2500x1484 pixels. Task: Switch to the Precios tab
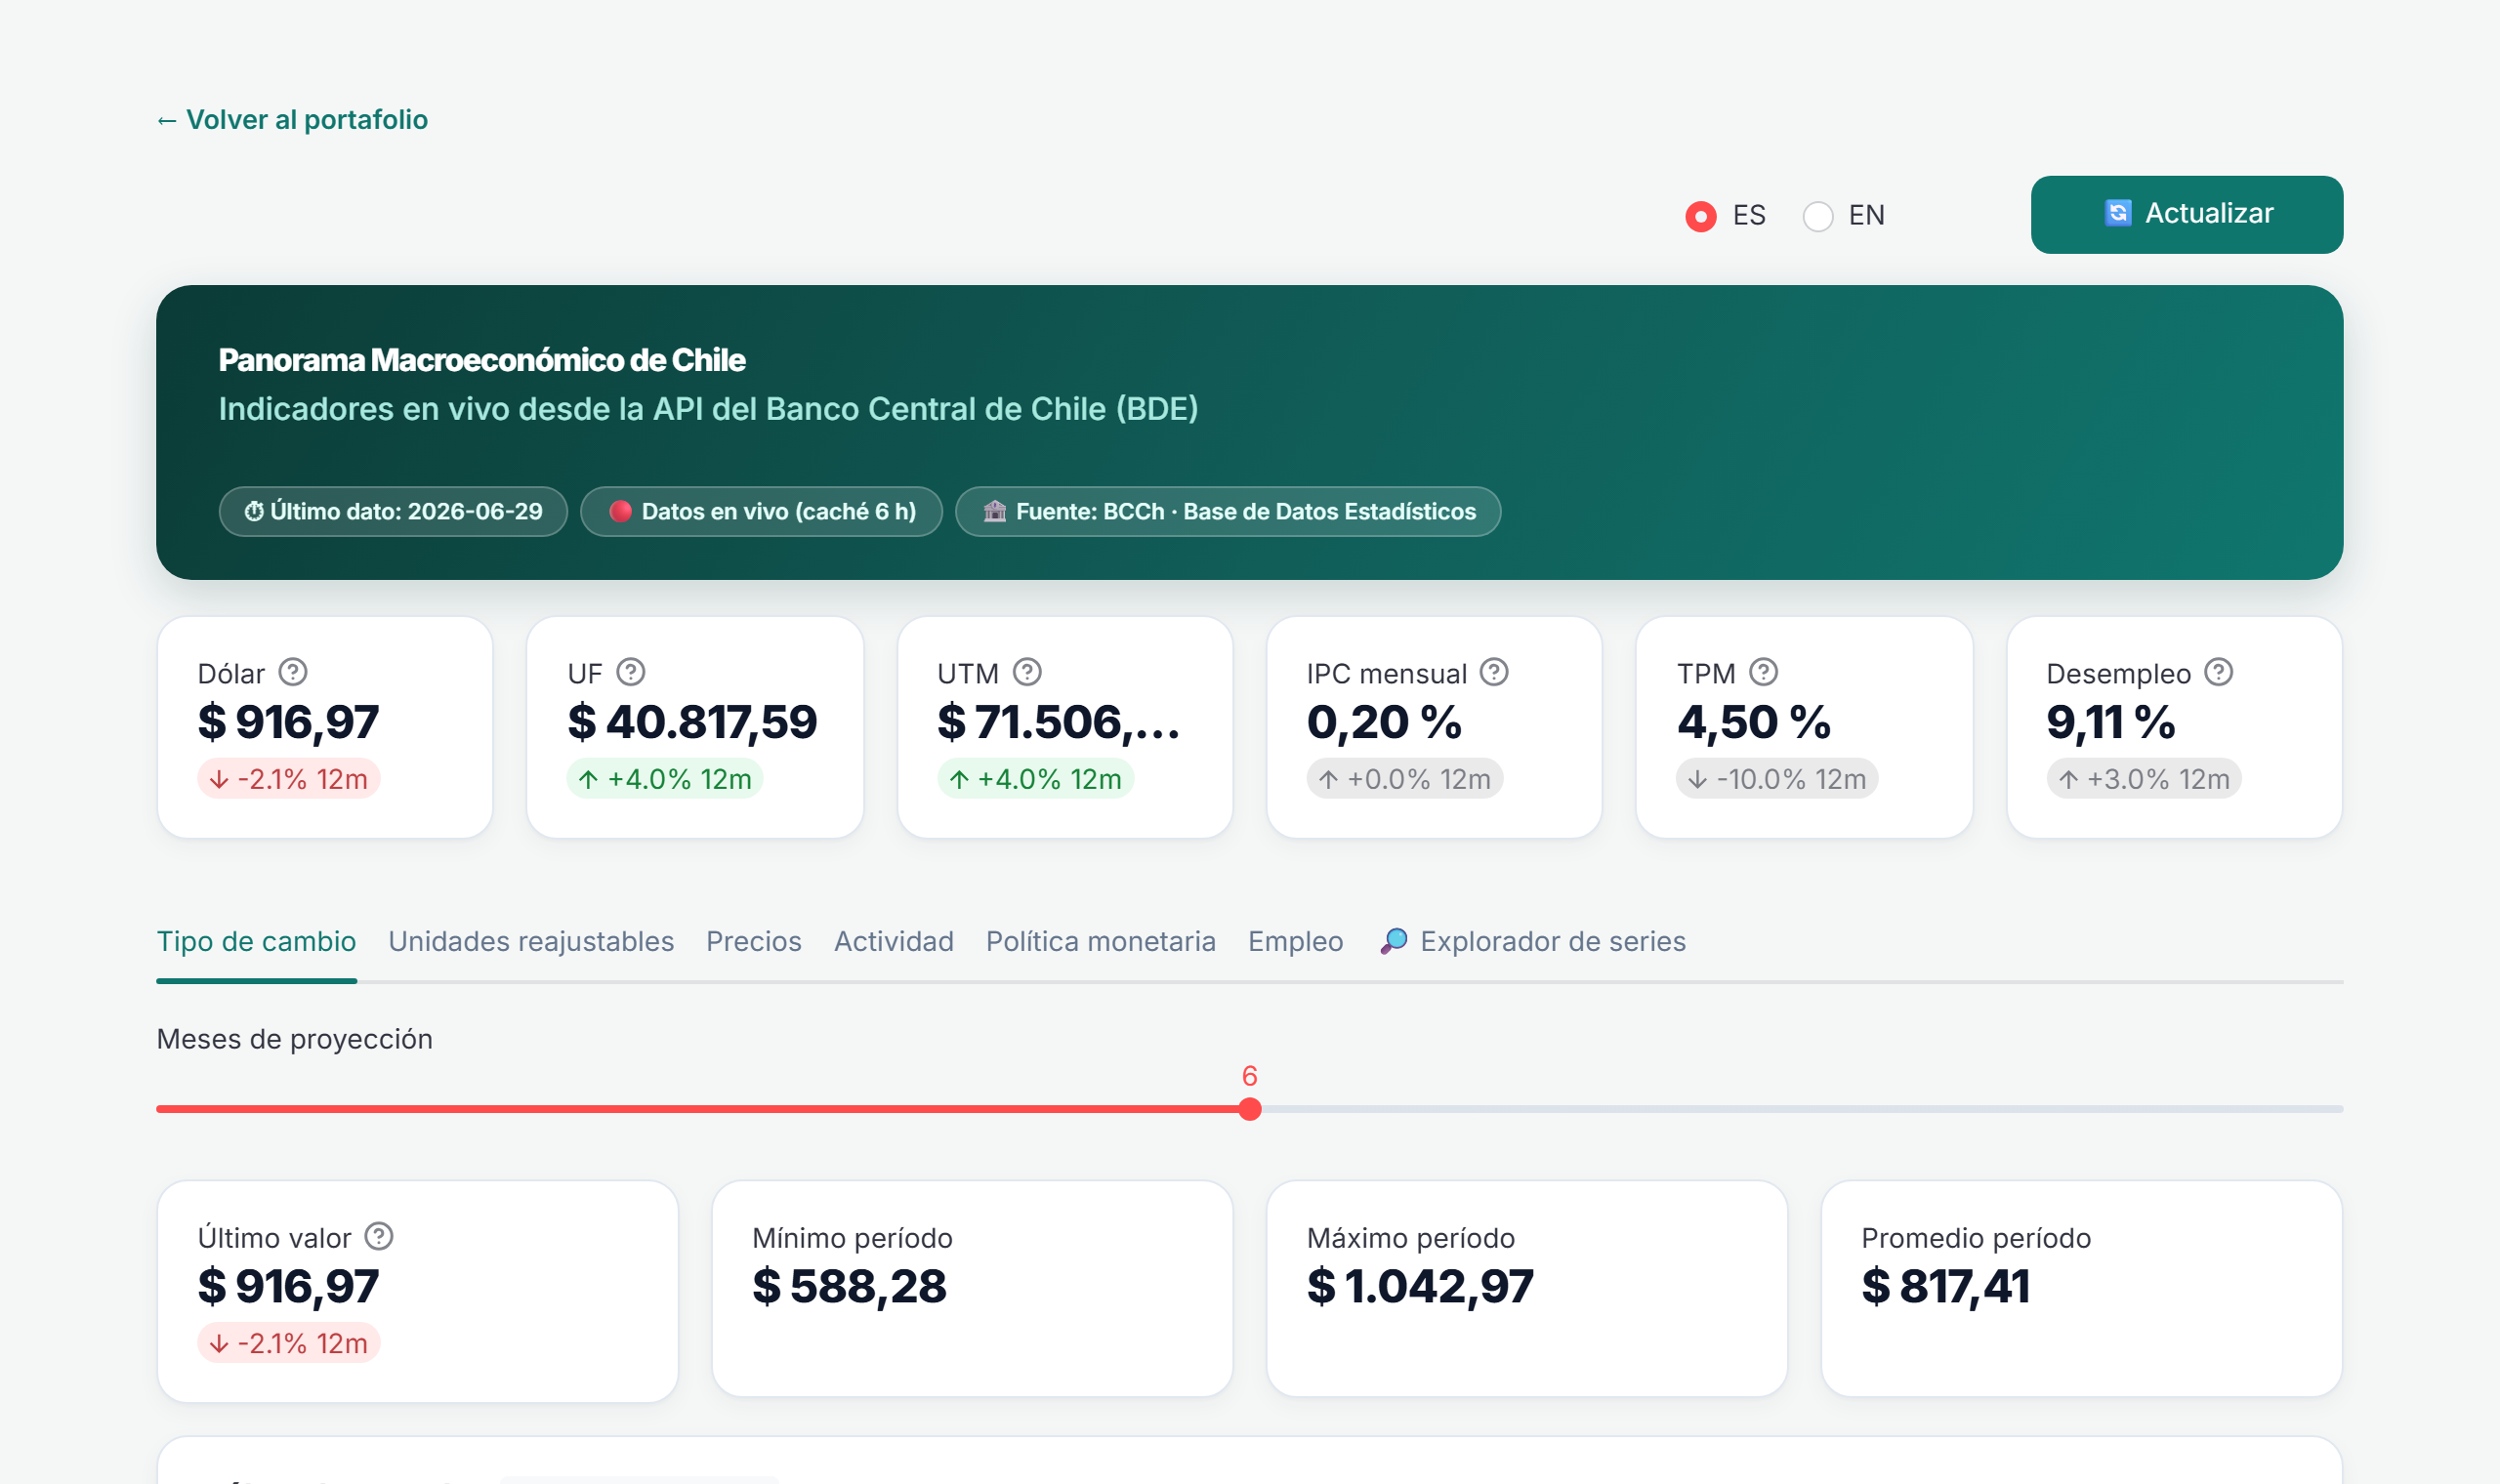coord(754,941)
